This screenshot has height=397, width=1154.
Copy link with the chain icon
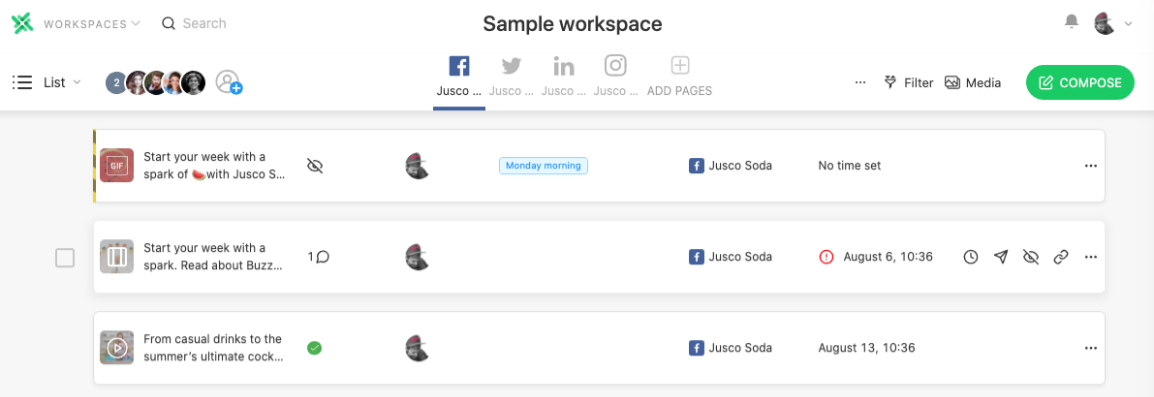[1061, 257]
